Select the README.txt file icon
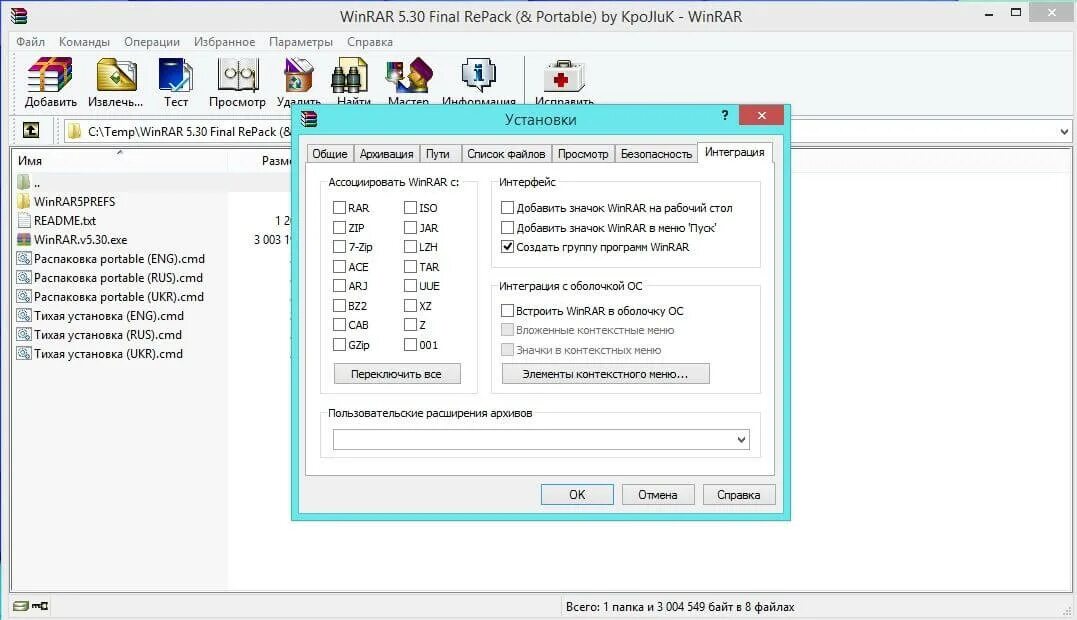 point(24,220)
